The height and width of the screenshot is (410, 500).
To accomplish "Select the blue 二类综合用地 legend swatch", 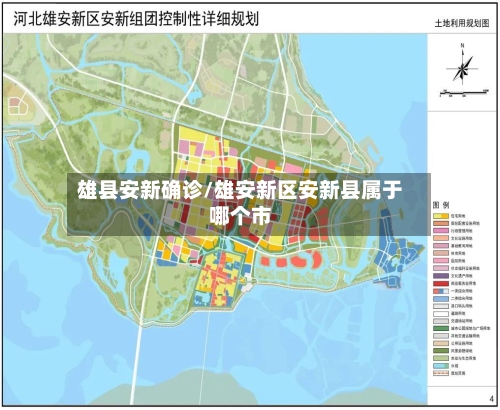I will tap(441, 299).
